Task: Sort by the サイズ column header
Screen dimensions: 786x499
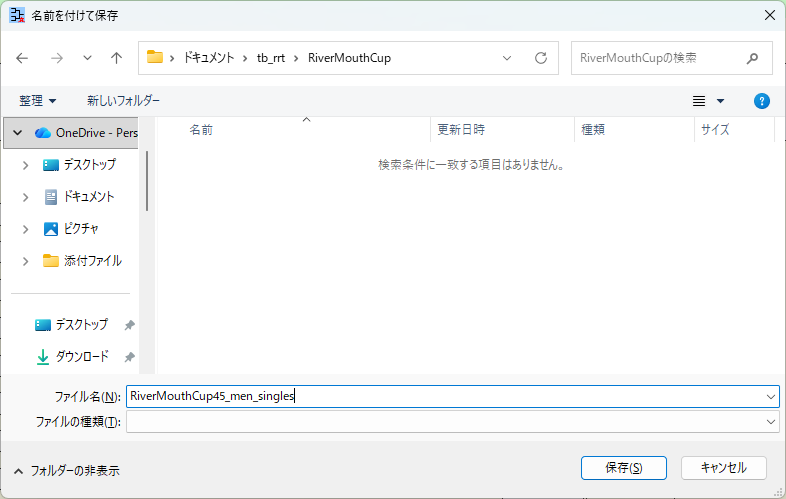Action: [715, 130]
